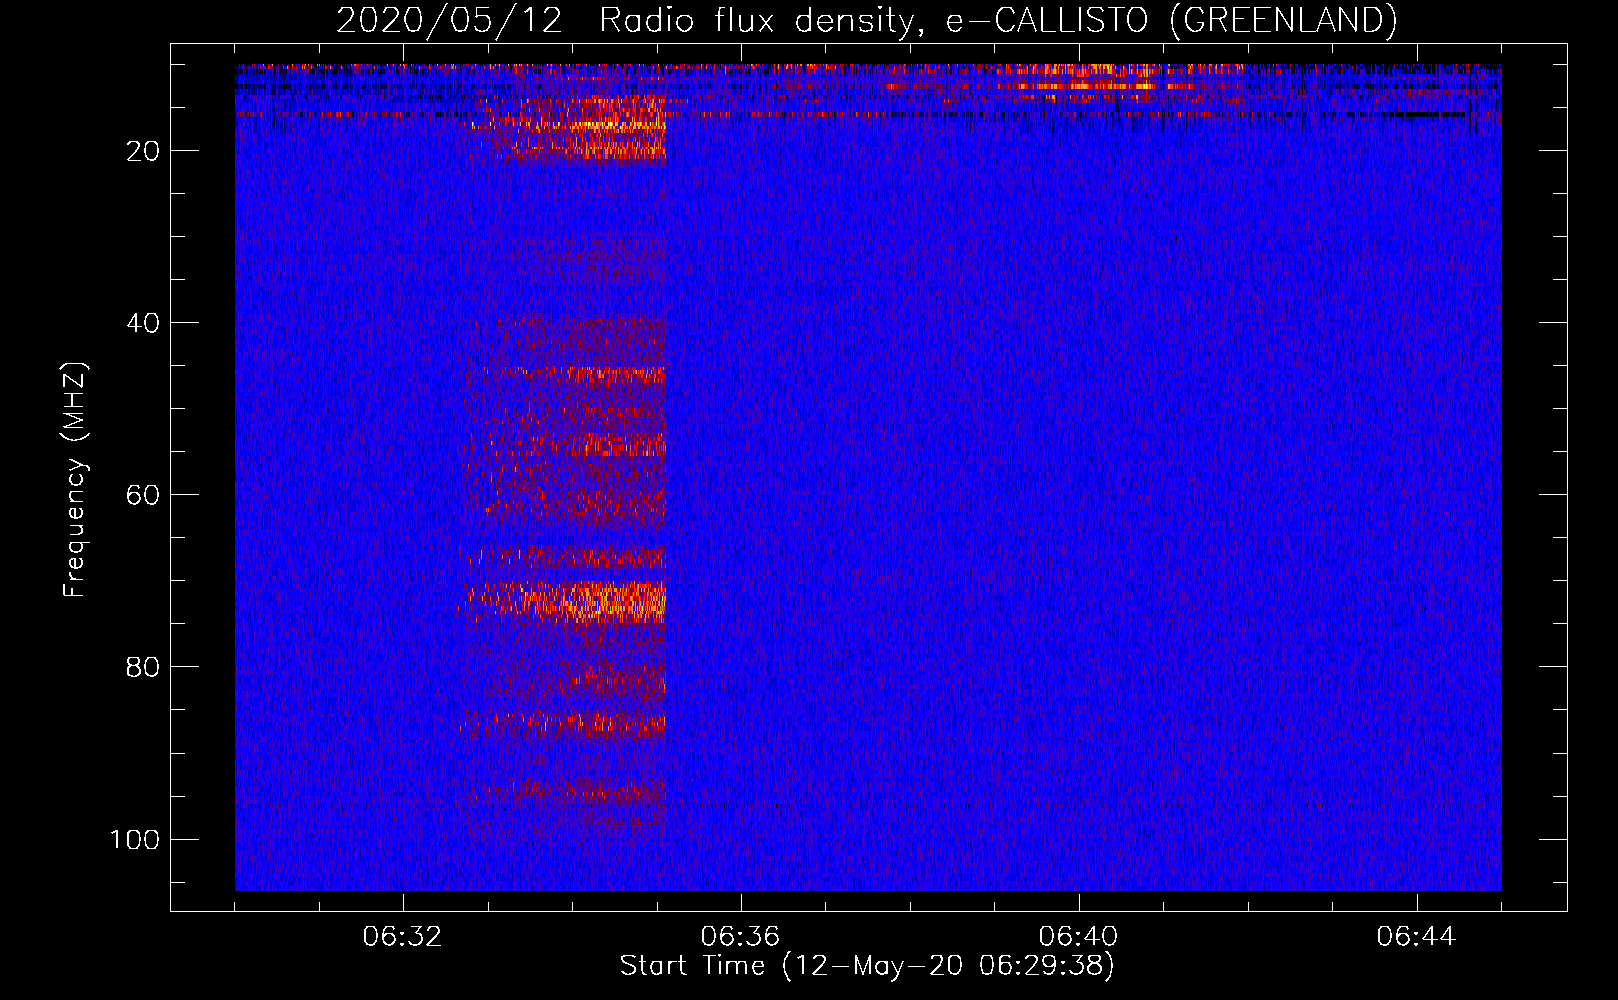Viewport: 1618px width, 1000px height.
Task: Click the '40' frequency tick label
Action: point(143,323)
